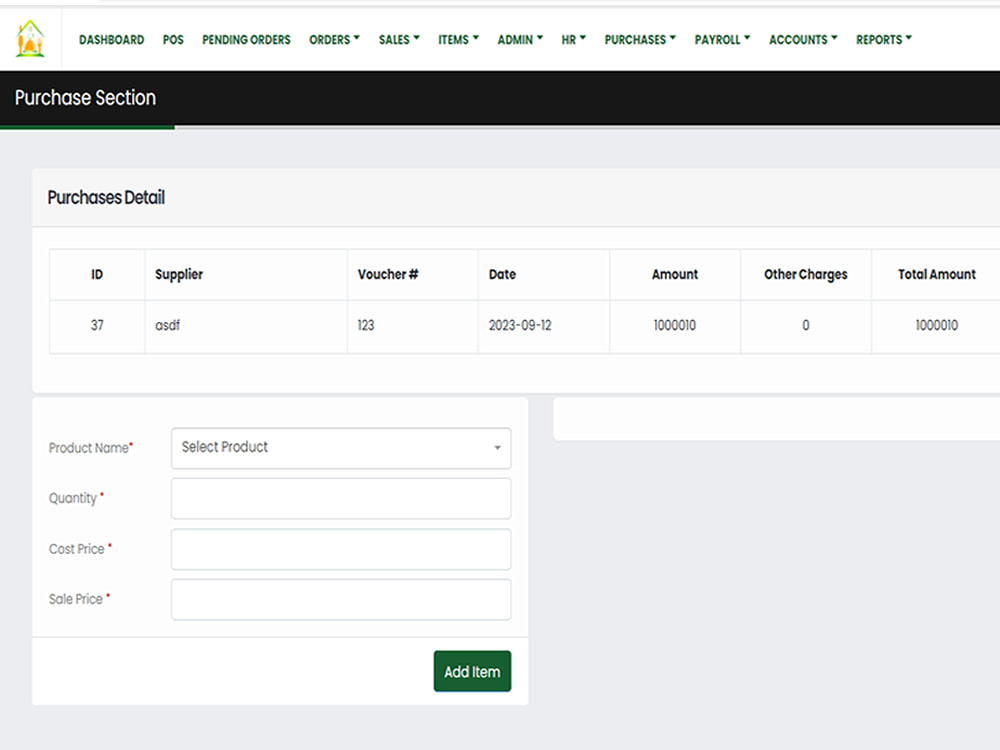Focus the Quantity input field
Image resolution: width=1000 pixels, height=750 pixels.
(341, 498)
